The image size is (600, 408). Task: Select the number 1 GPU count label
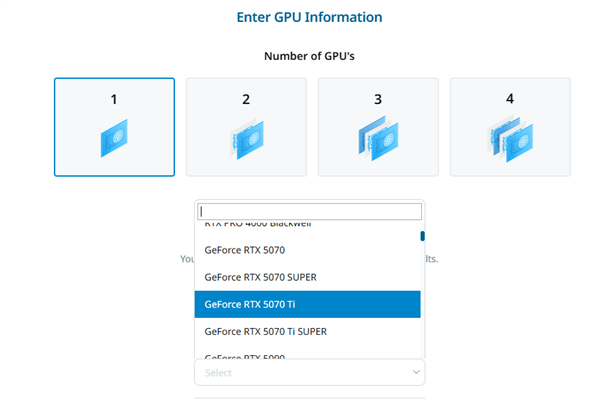pos(114,100)
